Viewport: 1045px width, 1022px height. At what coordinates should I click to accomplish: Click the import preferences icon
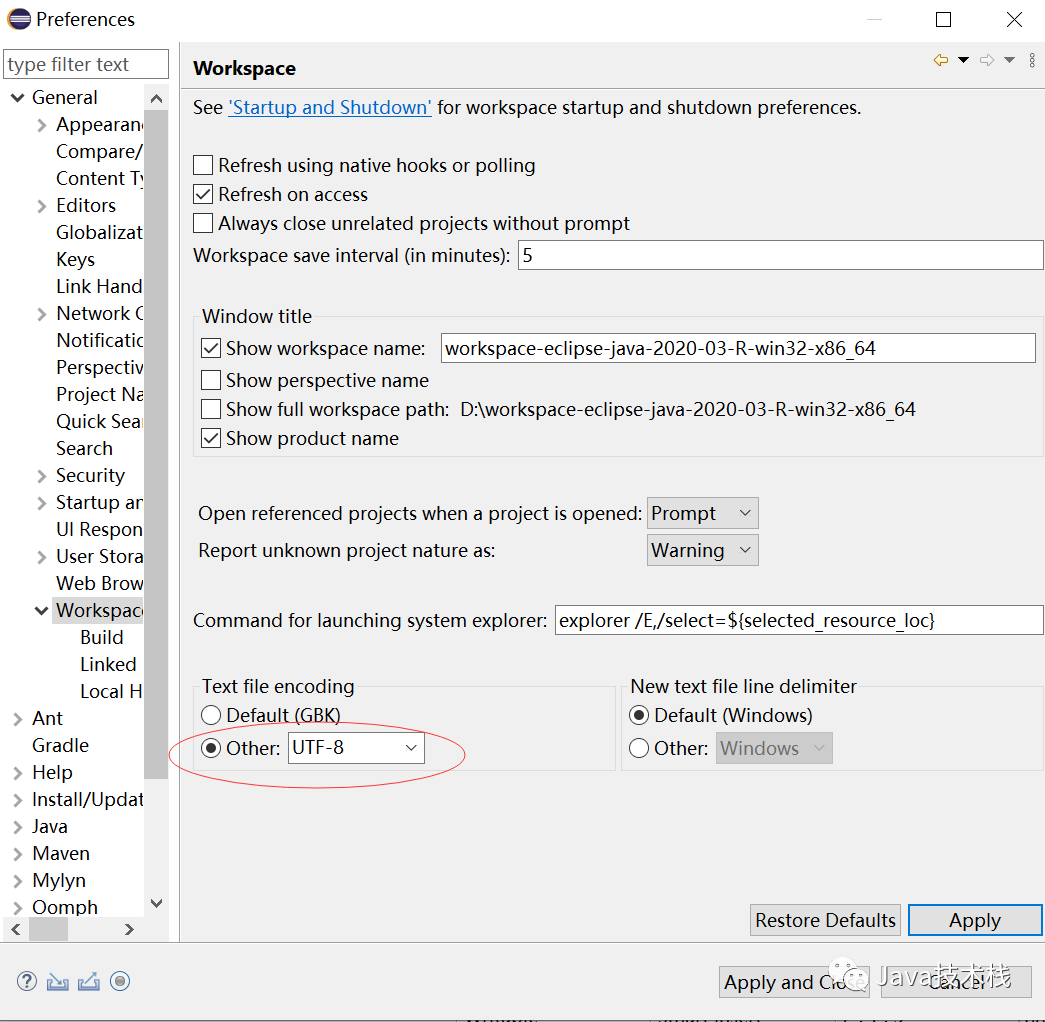click(x=58, y=981)
